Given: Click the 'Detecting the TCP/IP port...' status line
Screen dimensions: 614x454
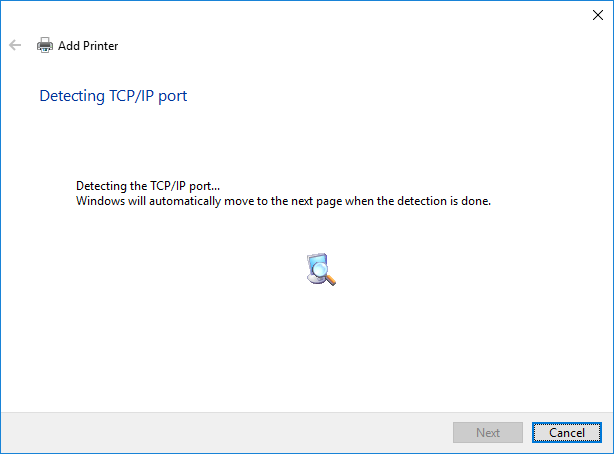Looking at the screenshot, I should (x=148, y=186).
